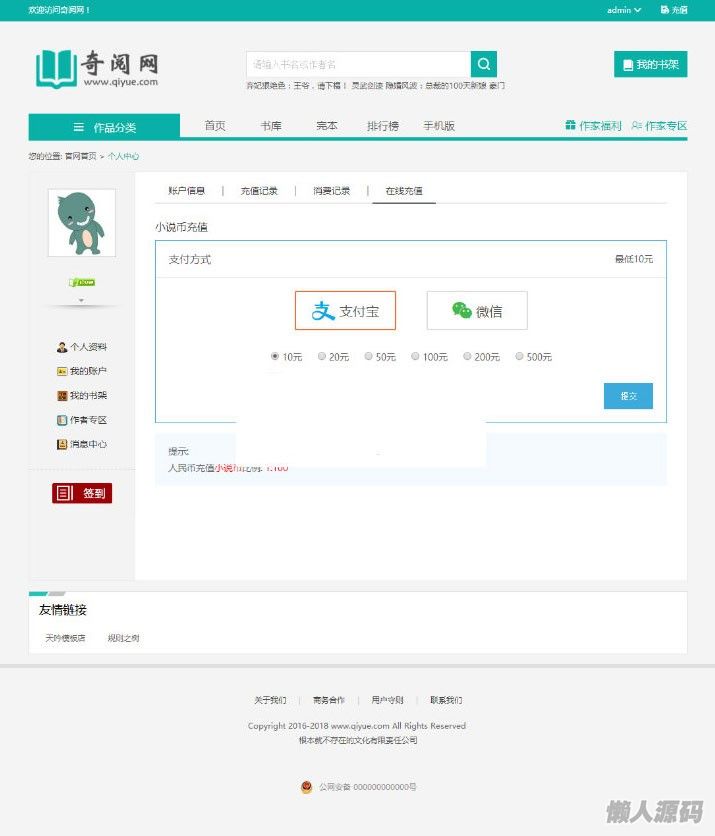Click the 我的书架 sidebar book icon
This screenshot has width=715, height=836.
[x=62, y=396]
